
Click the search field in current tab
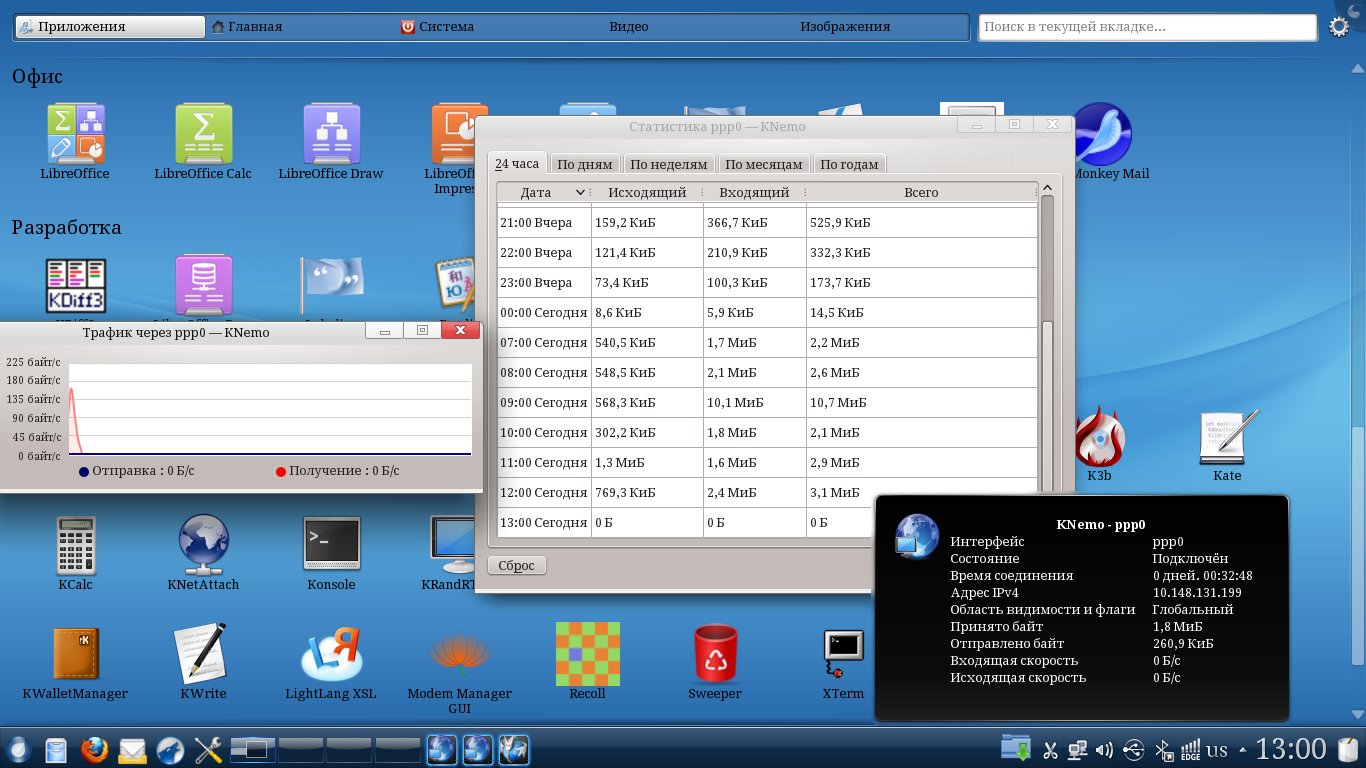1146,27
